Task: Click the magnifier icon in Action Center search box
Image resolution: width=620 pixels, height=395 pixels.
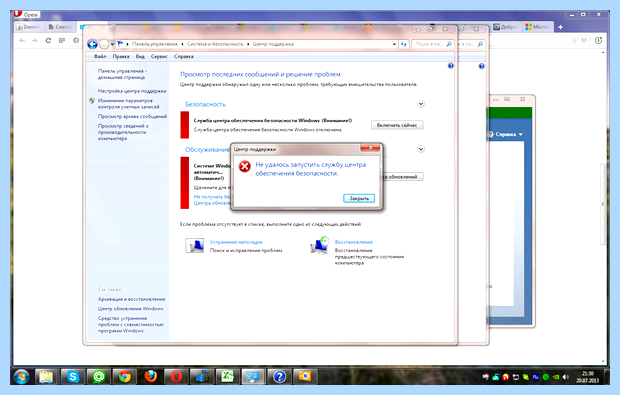Action: (x=449, y=44)
